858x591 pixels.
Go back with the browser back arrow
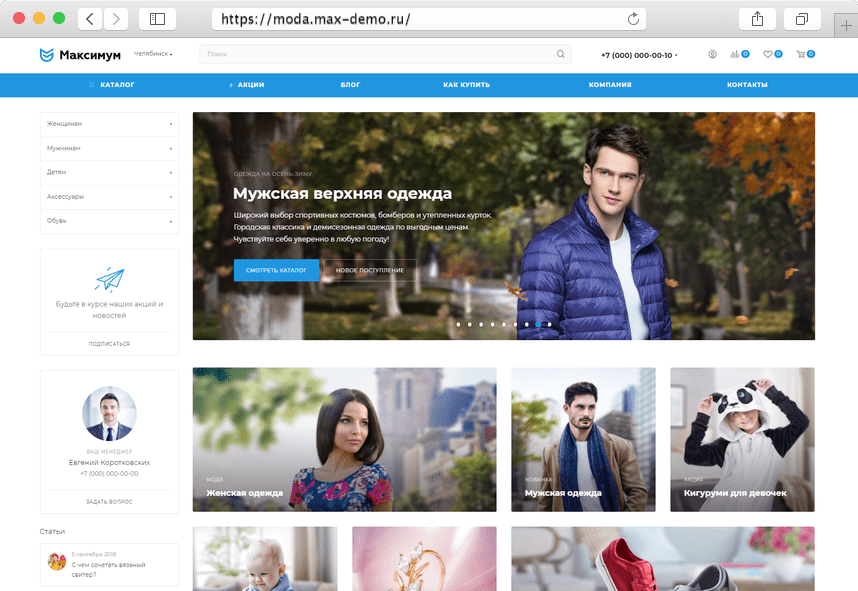coord(90,19)
